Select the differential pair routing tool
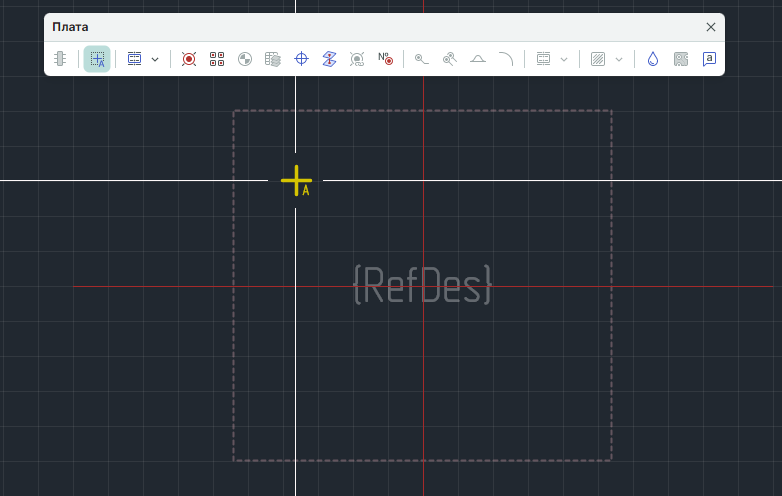The height and width of the screenshot is (496, 782). 450,59
